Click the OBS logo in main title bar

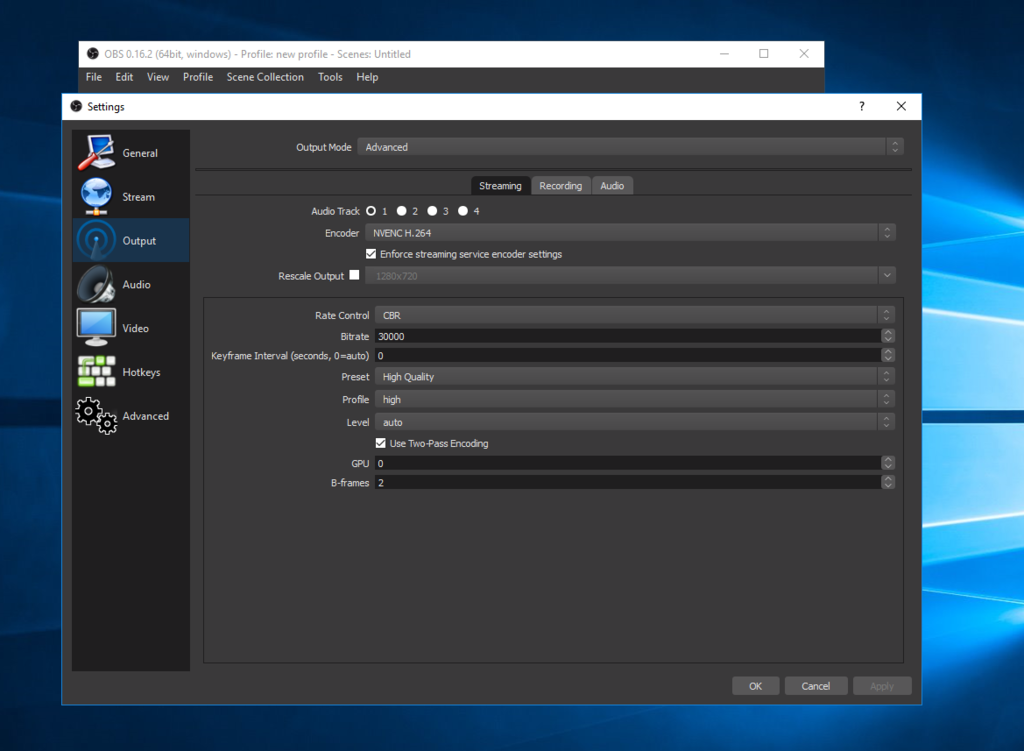pyautogui.click(x=93, y=54)
